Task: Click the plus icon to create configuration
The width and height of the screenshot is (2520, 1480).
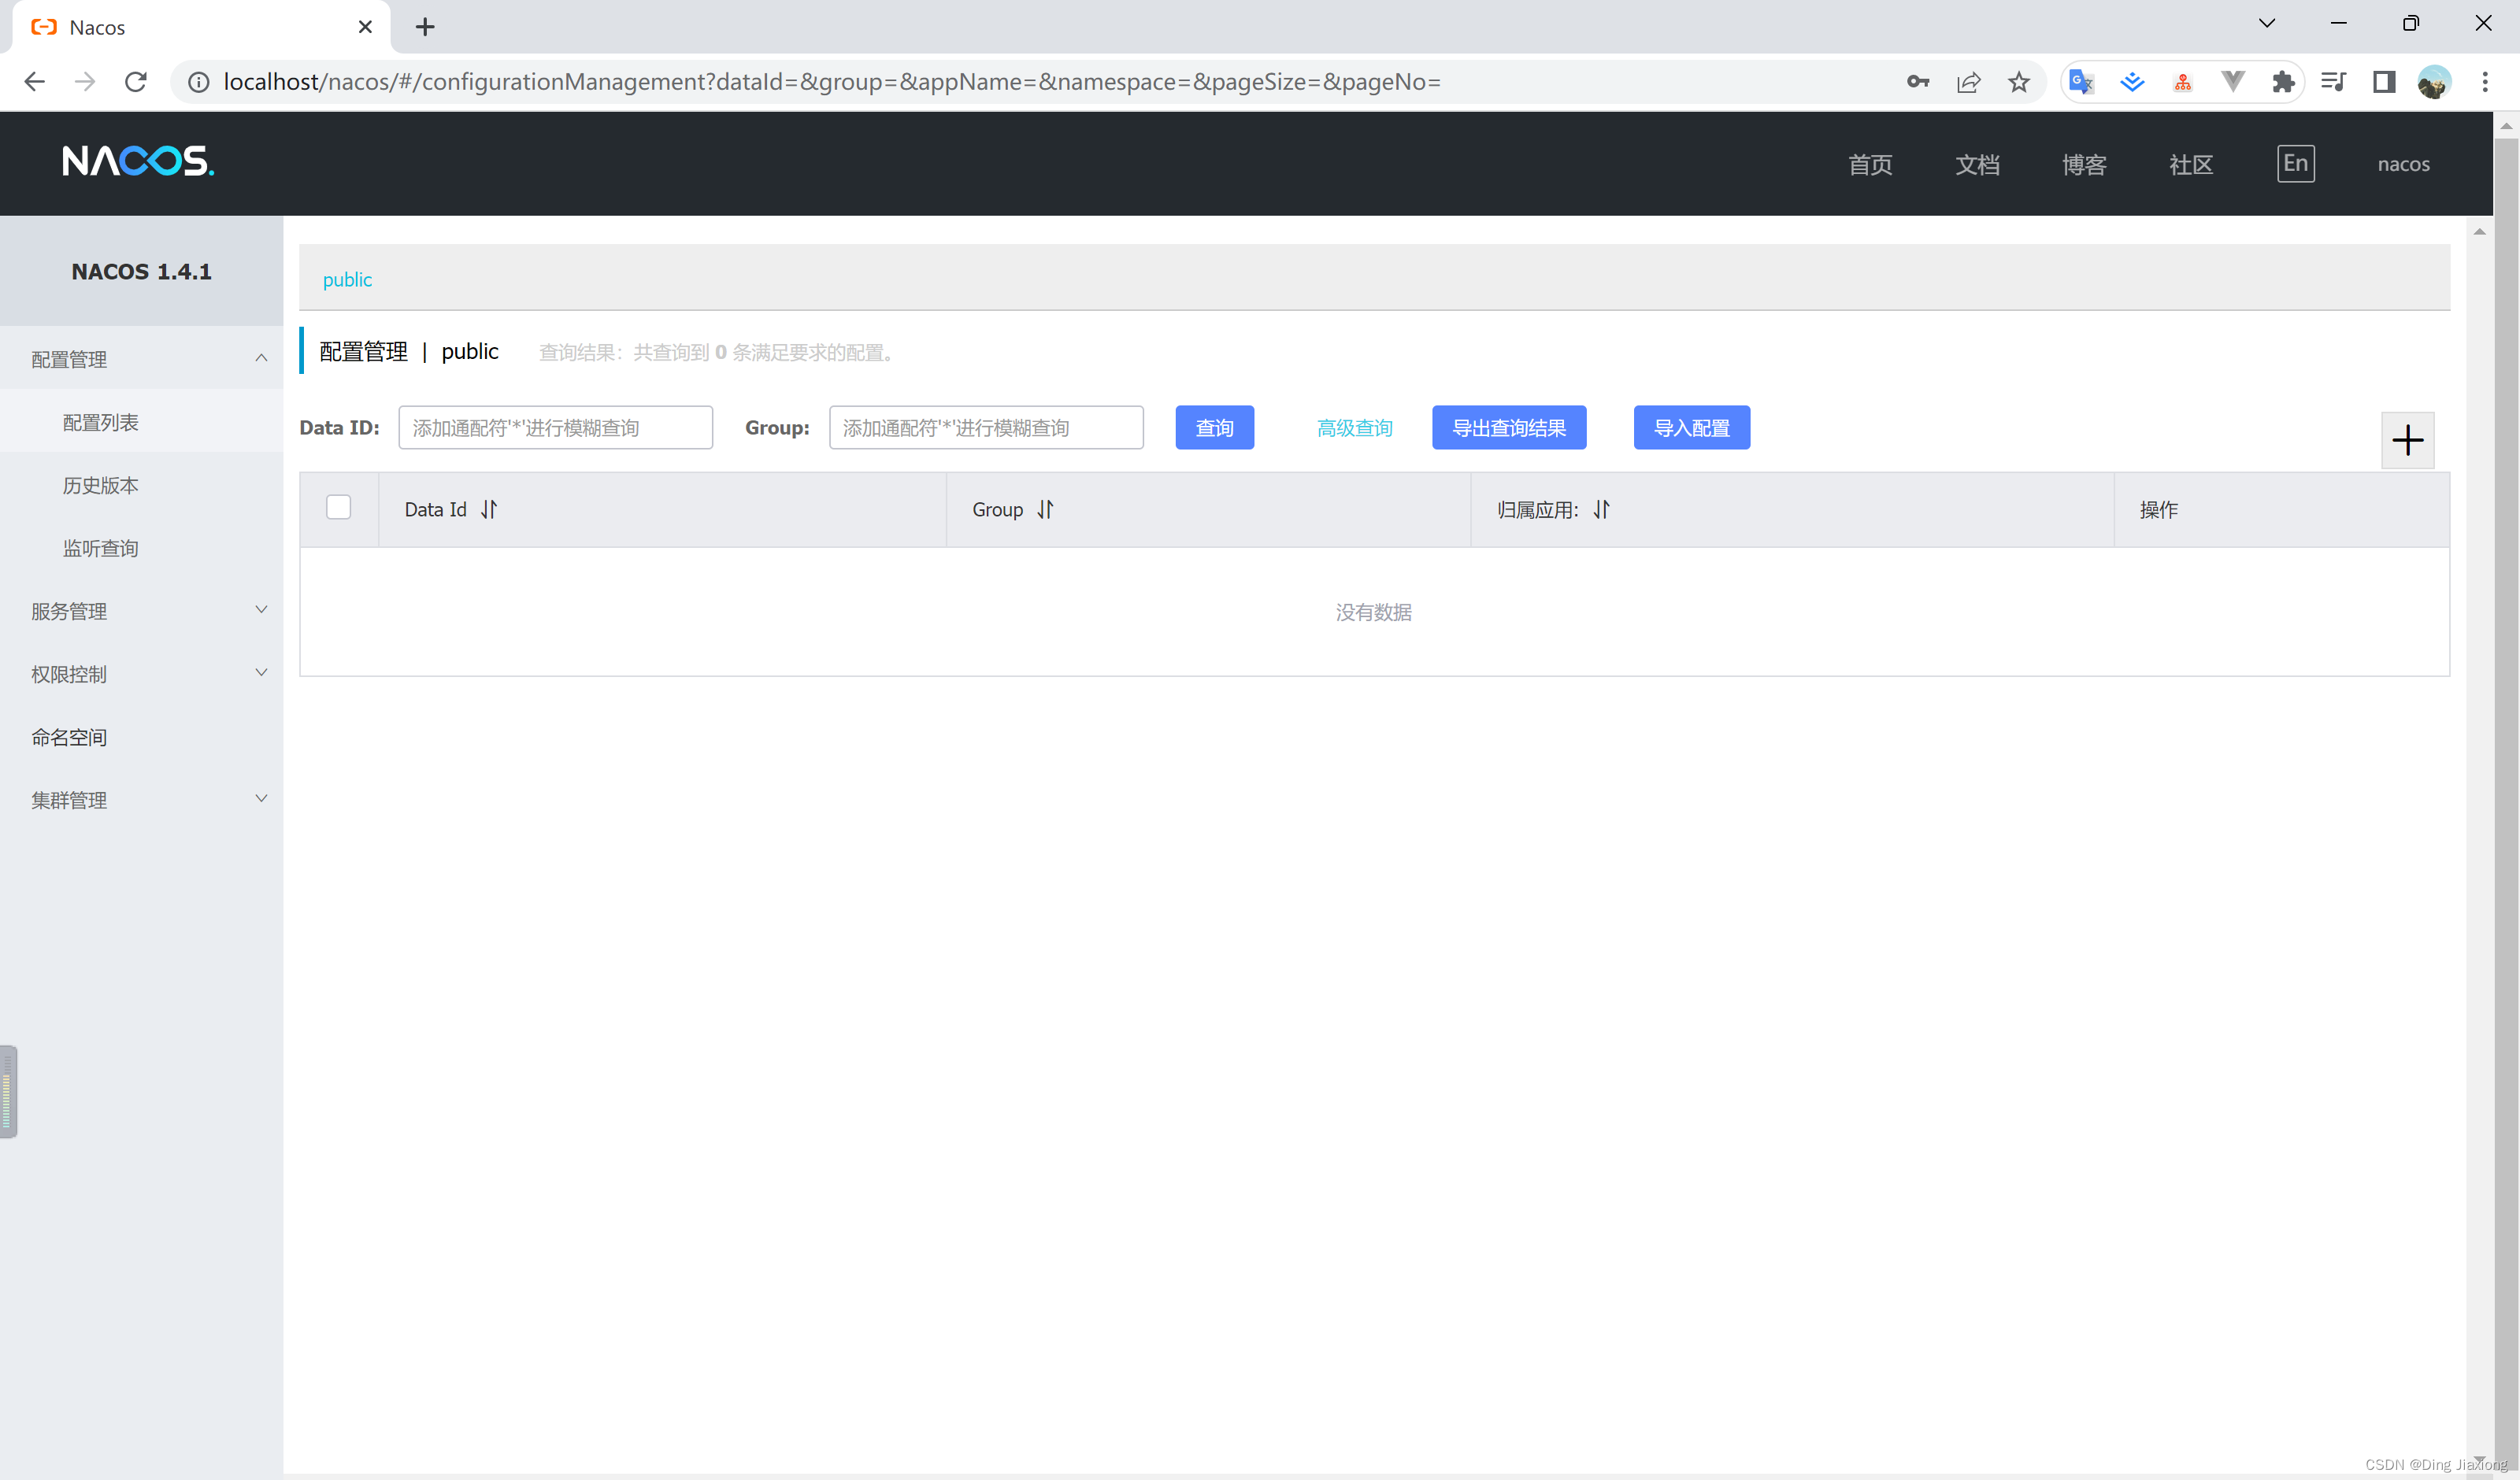Action: (x=2407, y=440)
